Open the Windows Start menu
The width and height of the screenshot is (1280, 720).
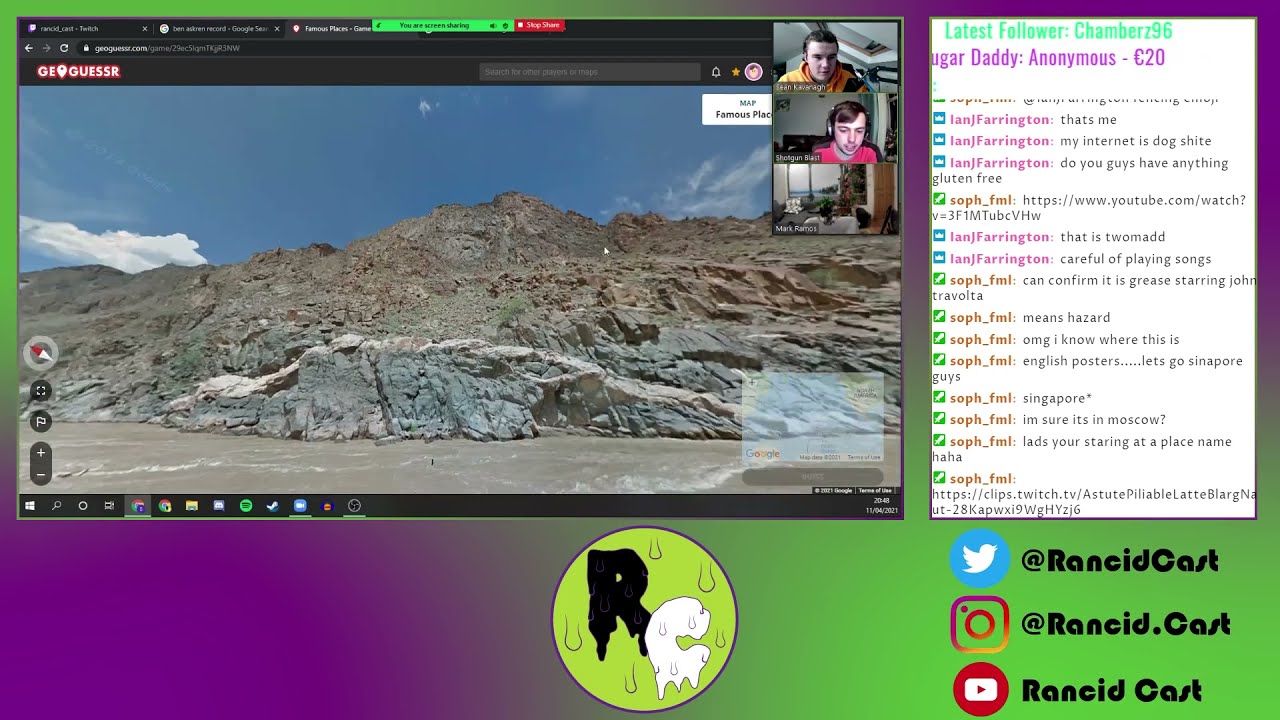pyautogui.click(x=30, y=506)
